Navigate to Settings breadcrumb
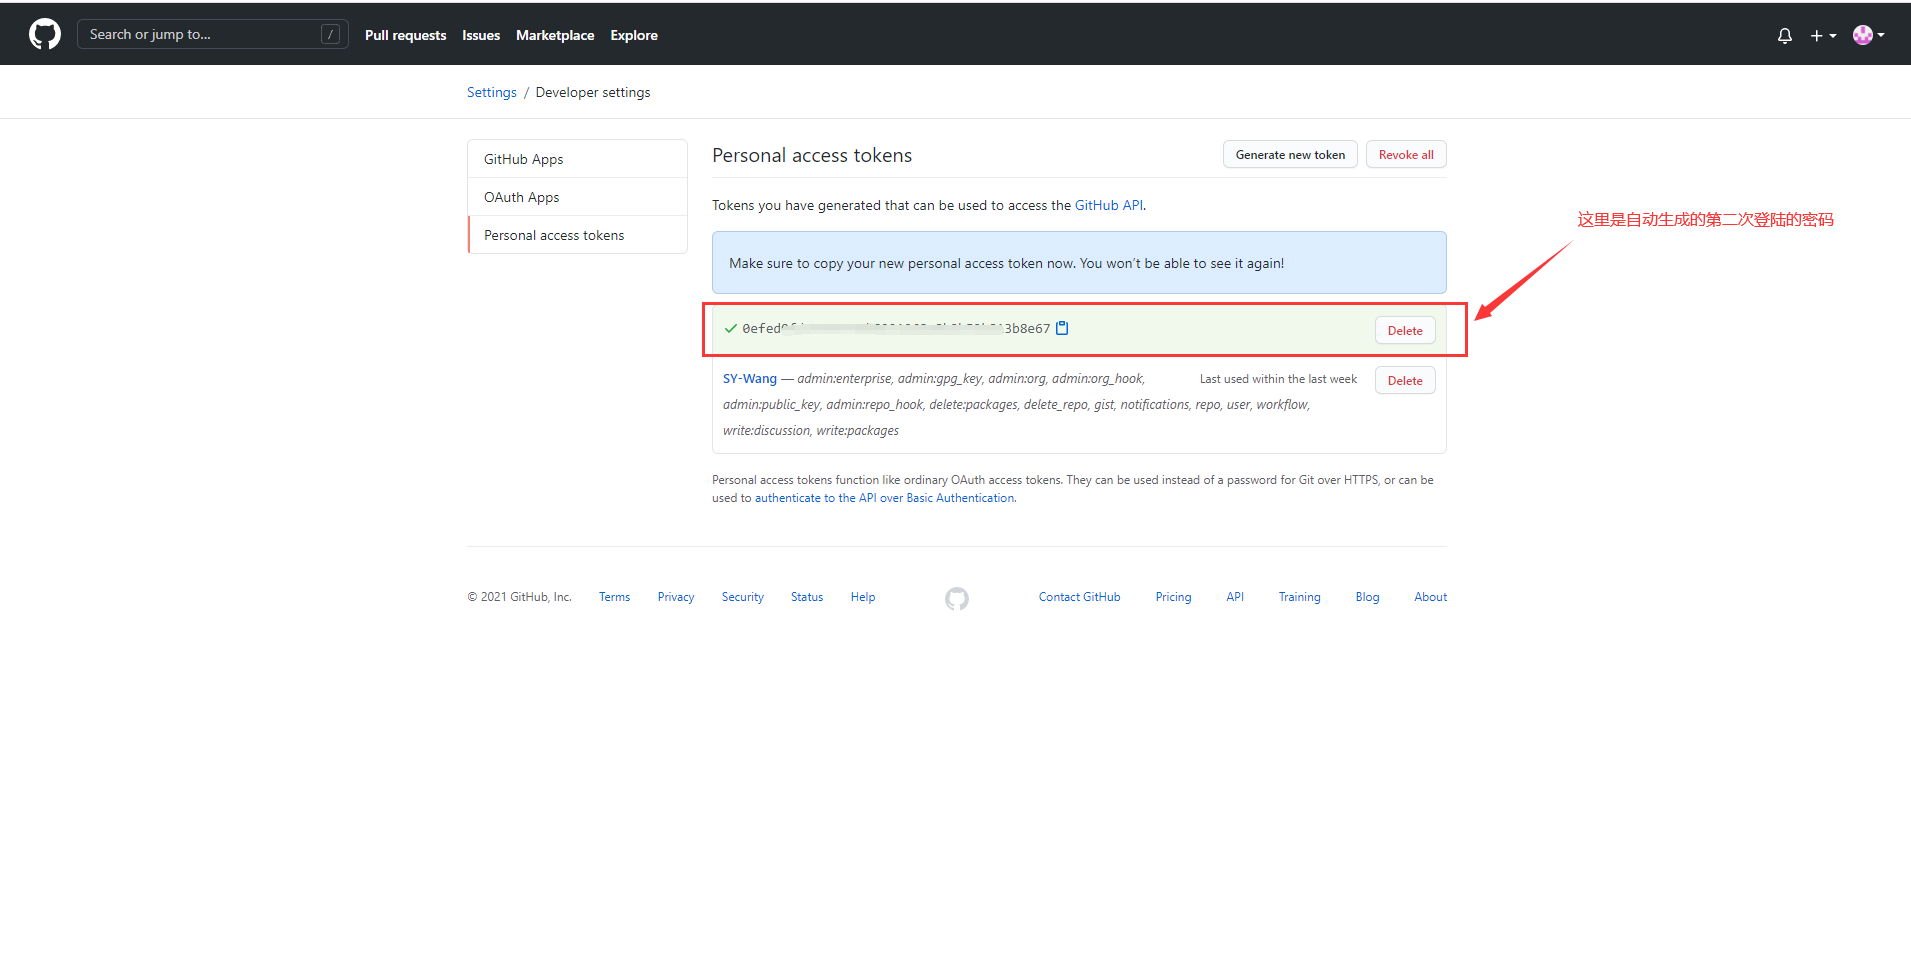1911x964 pixels. (x=492, y=92)
